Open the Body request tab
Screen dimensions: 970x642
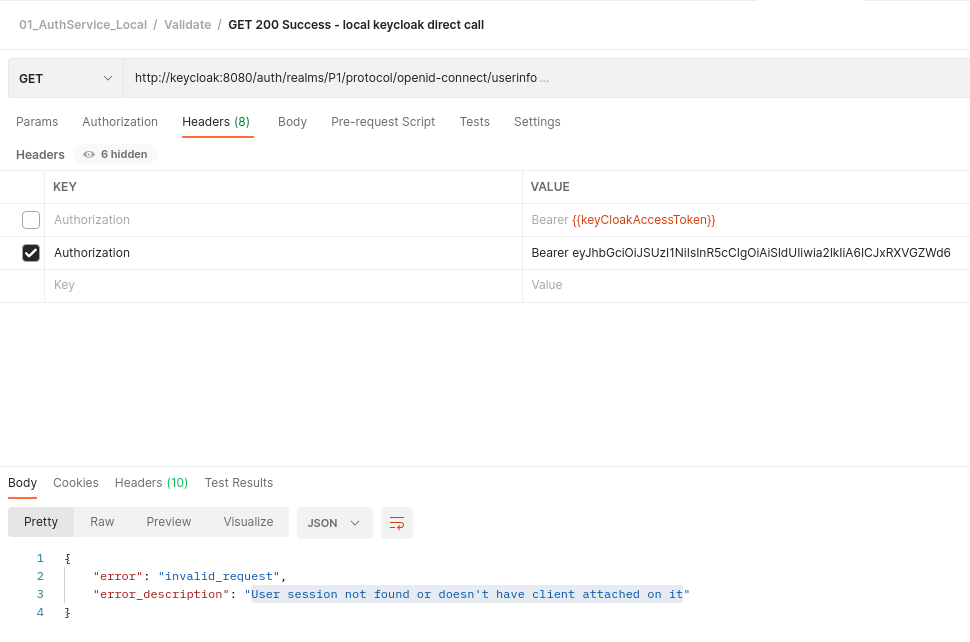(292, 121)
